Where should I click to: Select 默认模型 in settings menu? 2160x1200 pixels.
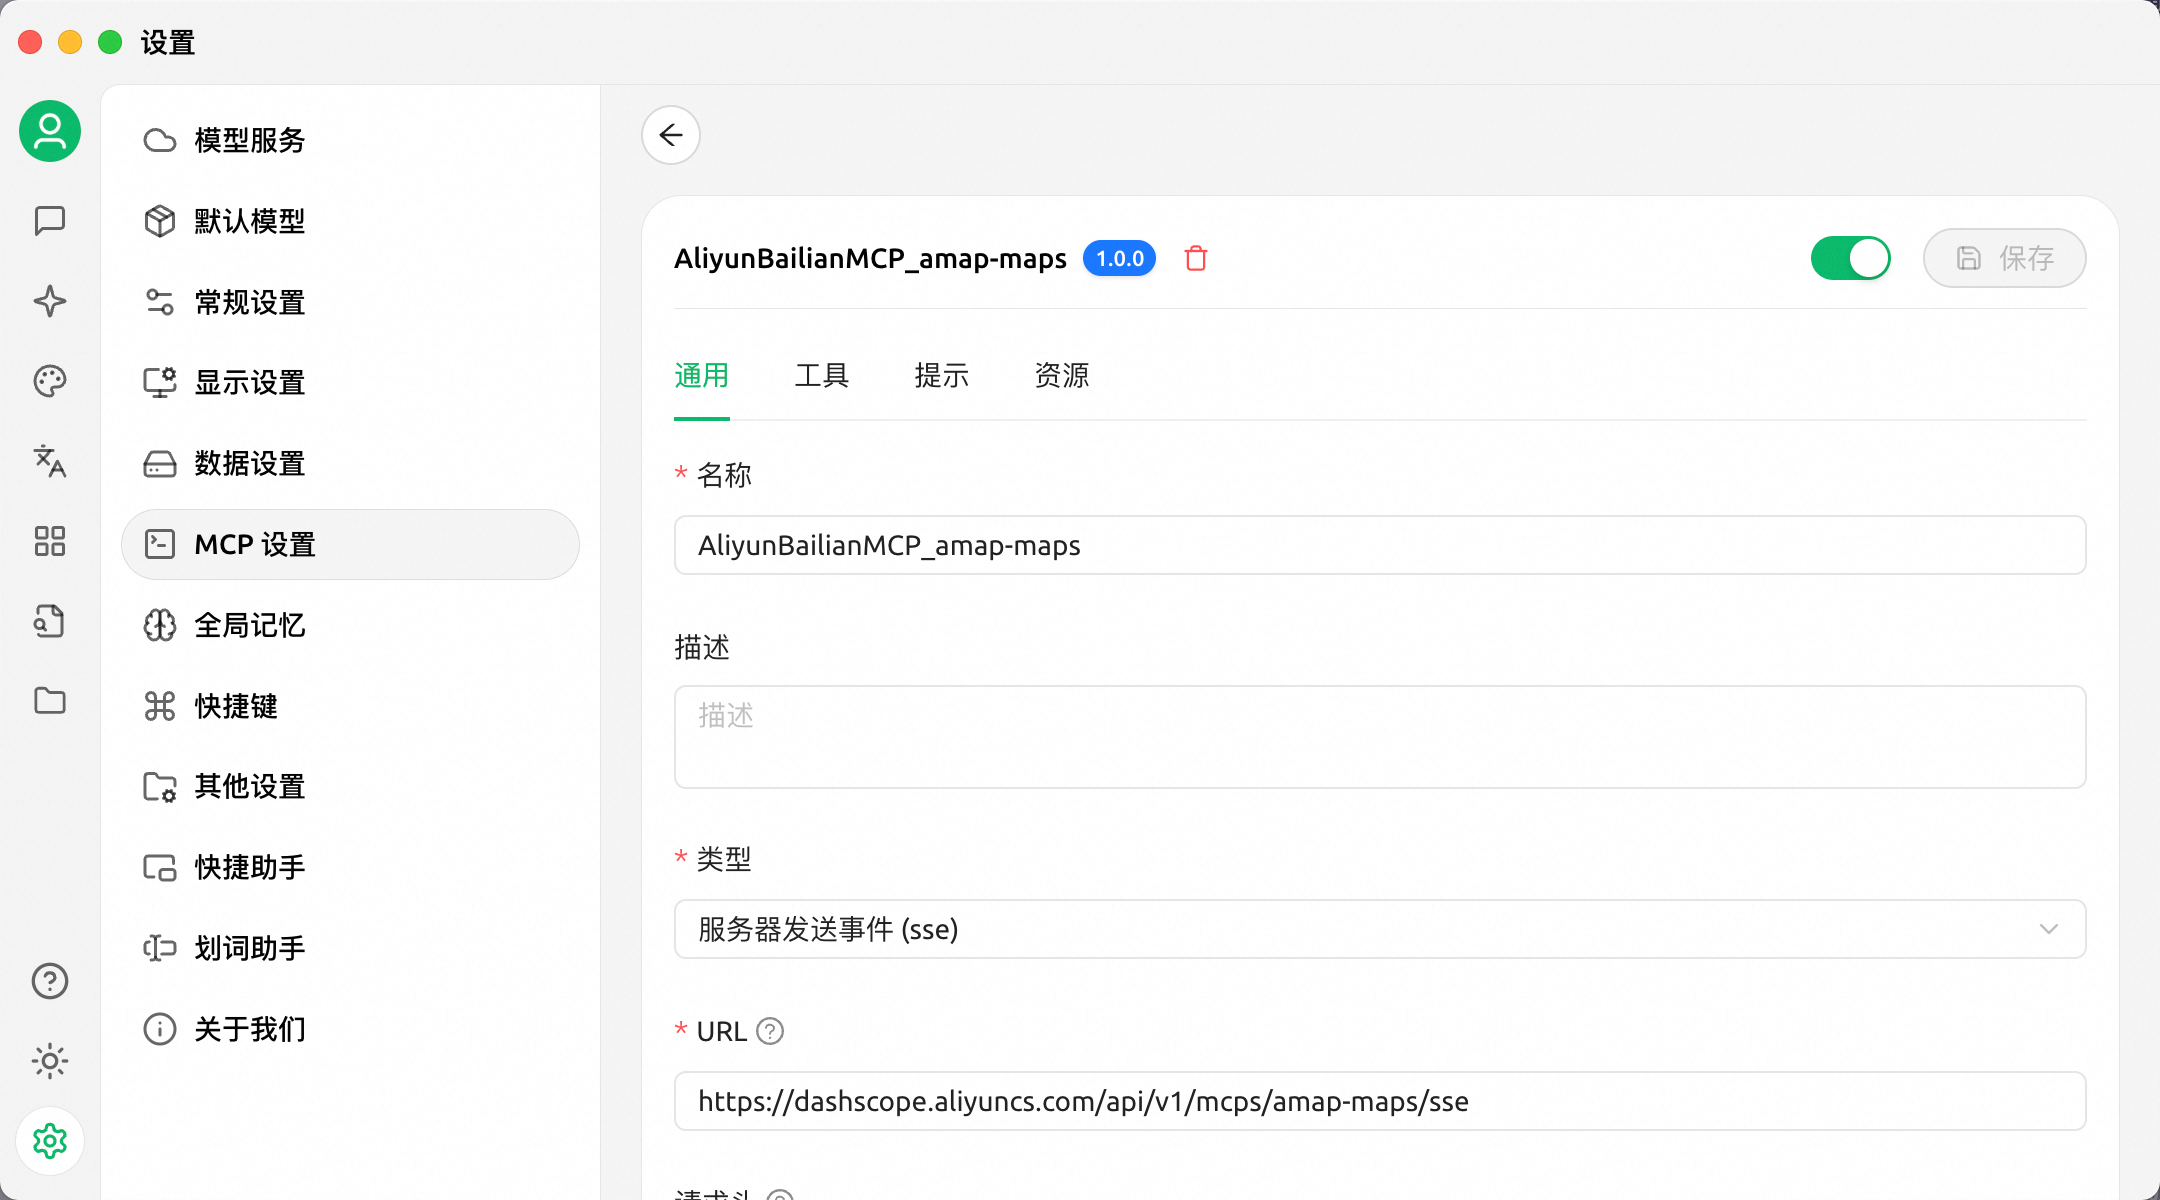[x=350, y=221]
